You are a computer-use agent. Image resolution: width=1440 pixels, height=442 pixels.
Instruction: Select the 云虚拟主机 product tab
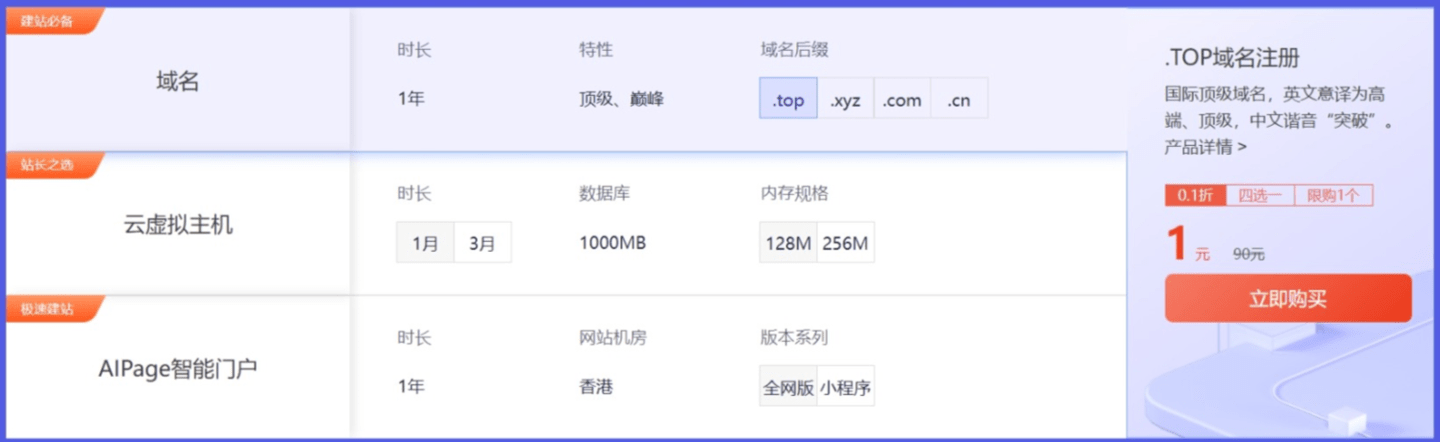point(178,225)
